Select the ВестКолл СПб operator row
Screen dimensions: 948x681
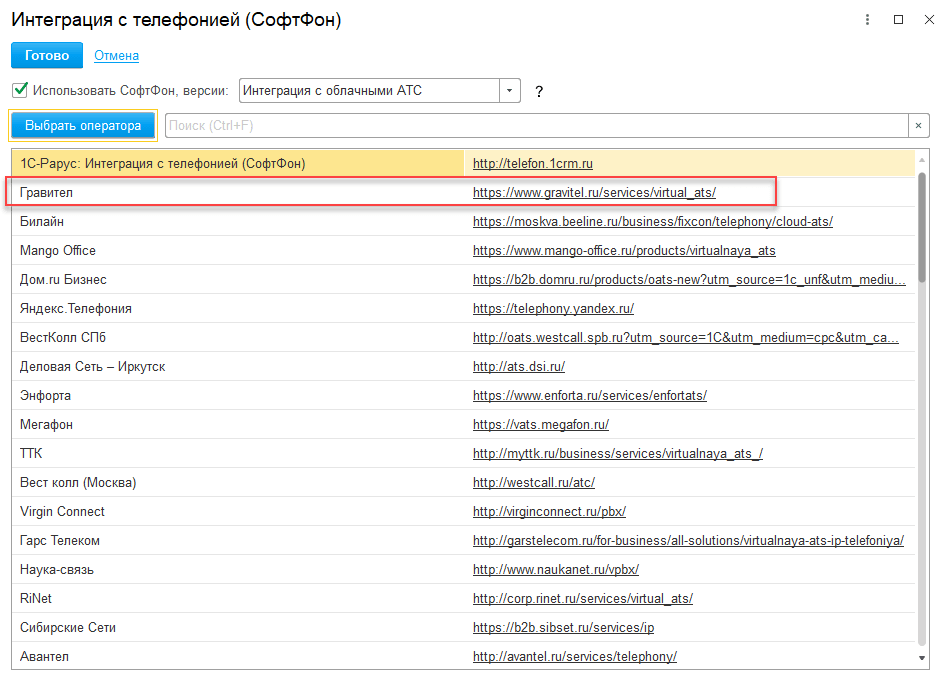tap(463, 337)
